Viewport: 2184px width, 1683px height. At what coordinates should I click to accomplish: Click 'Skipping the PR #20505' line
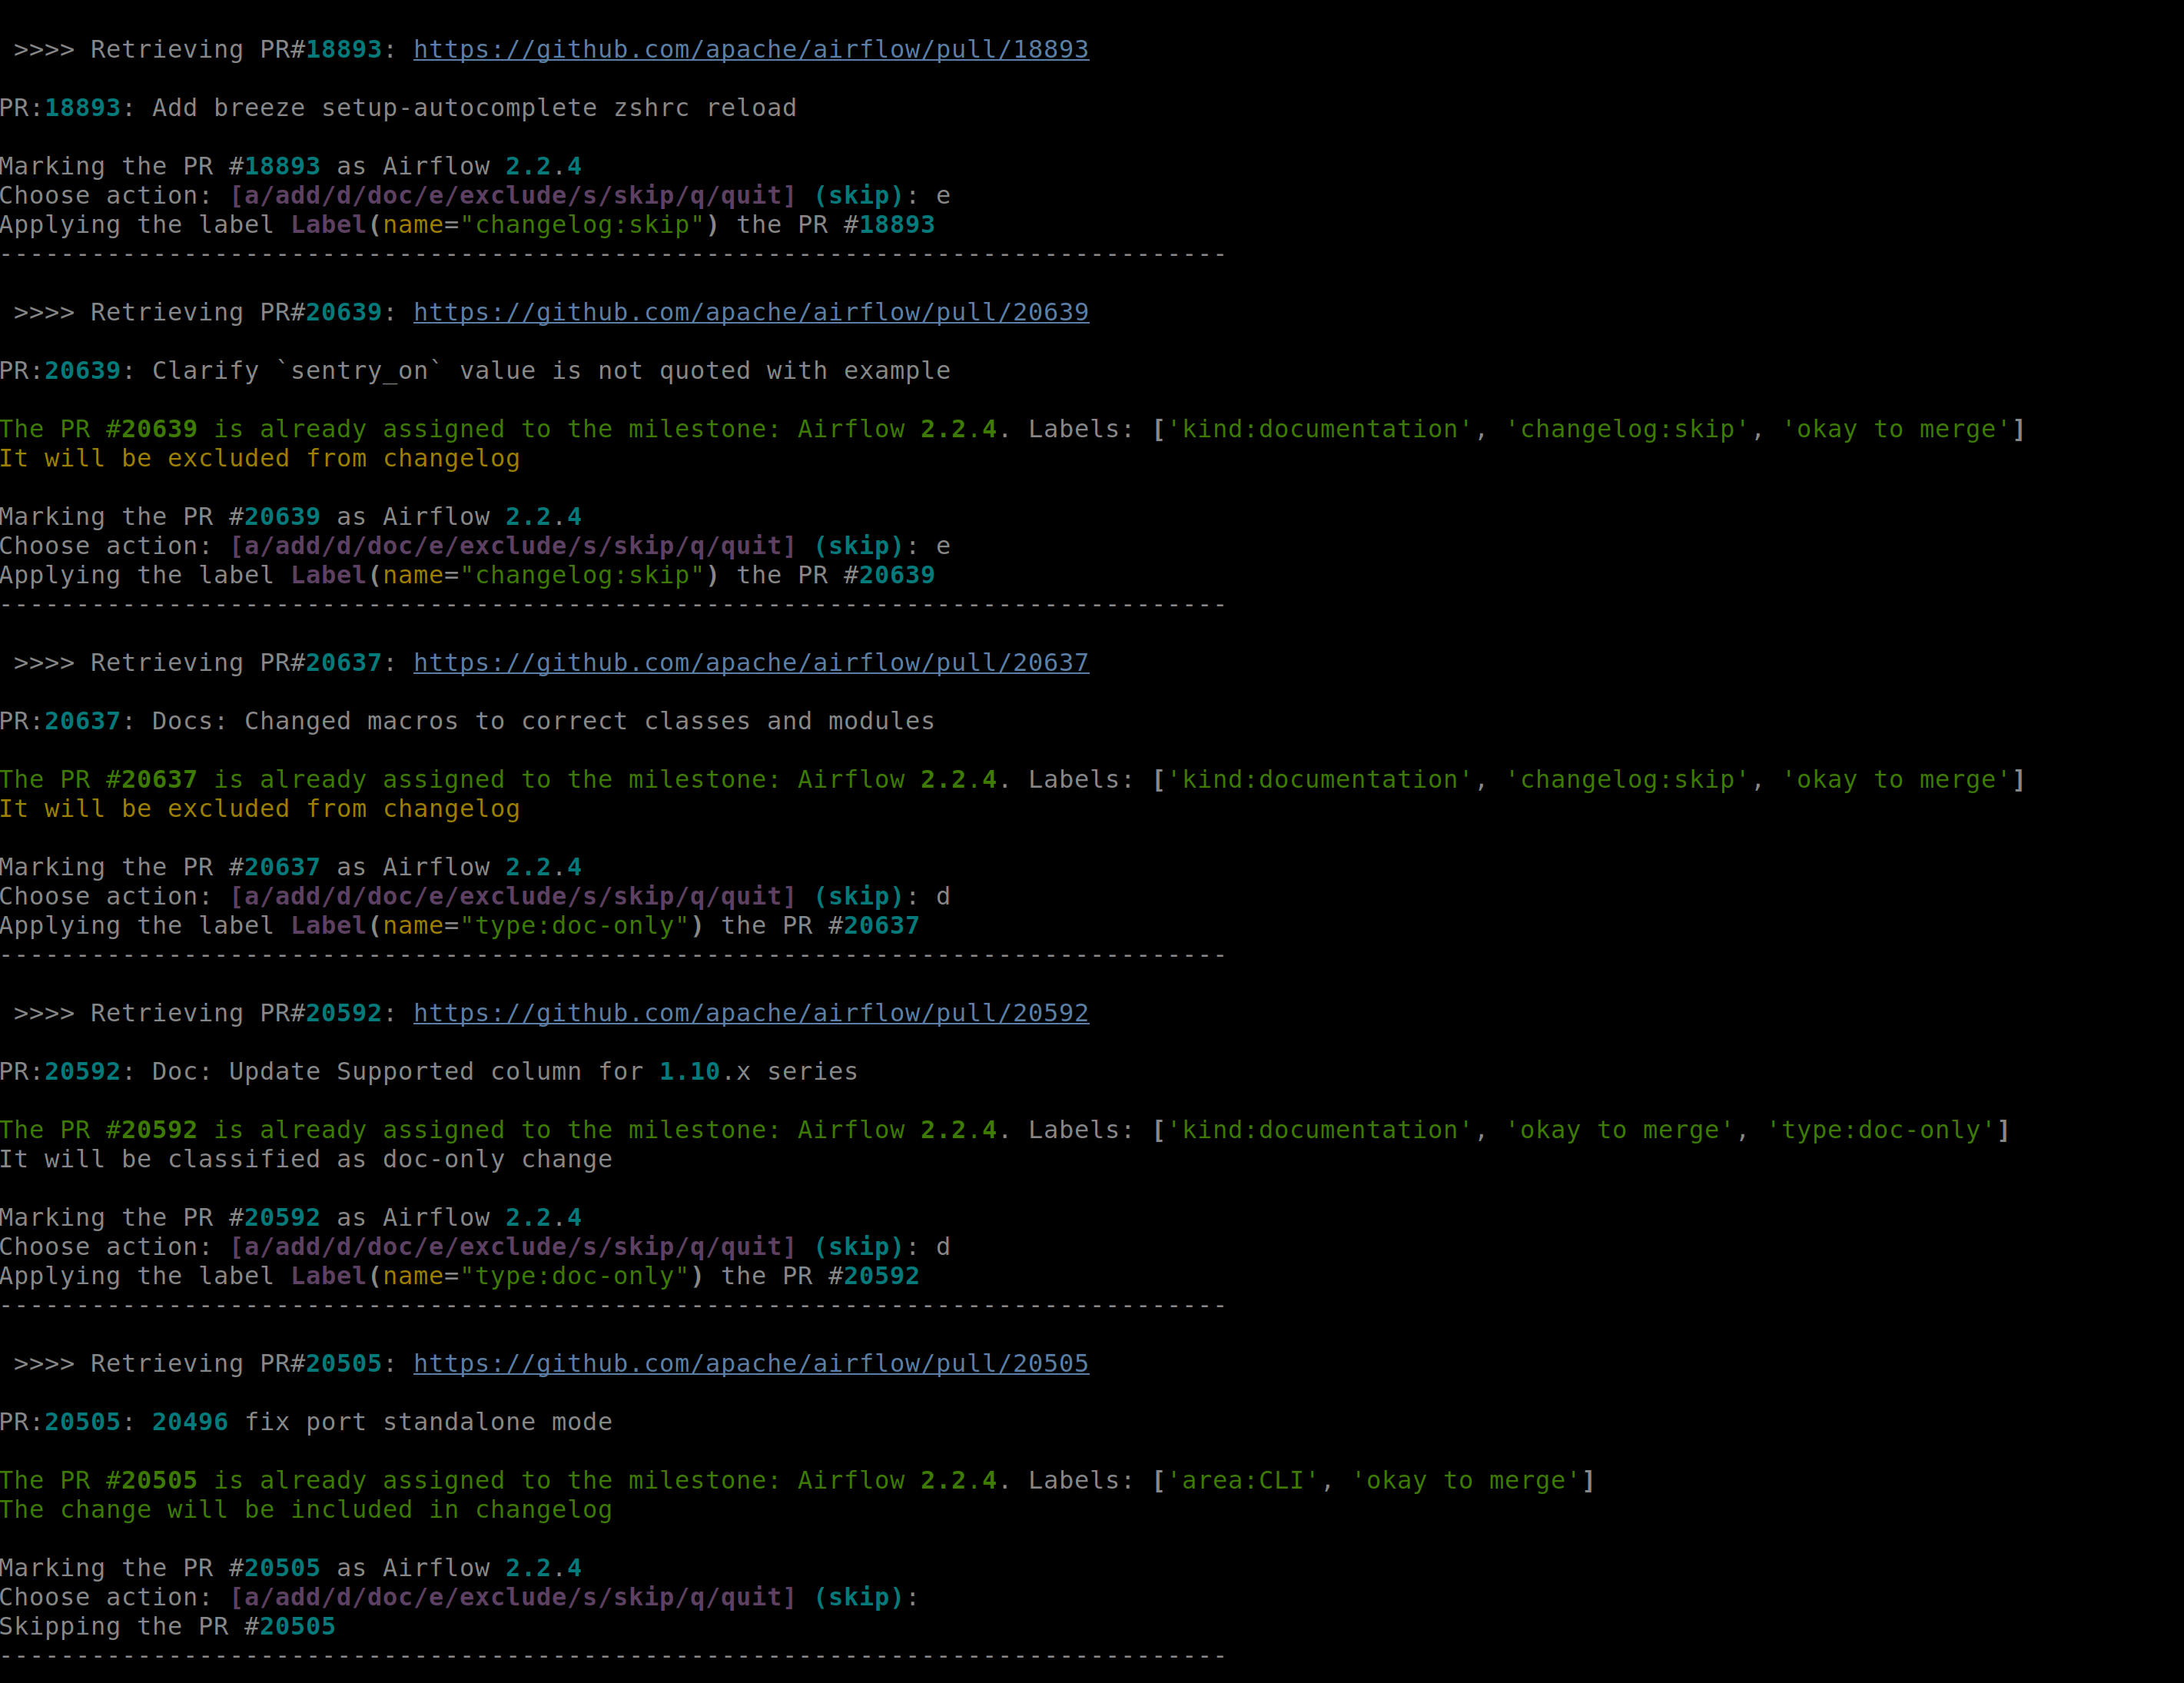[x=167, y=1626]
